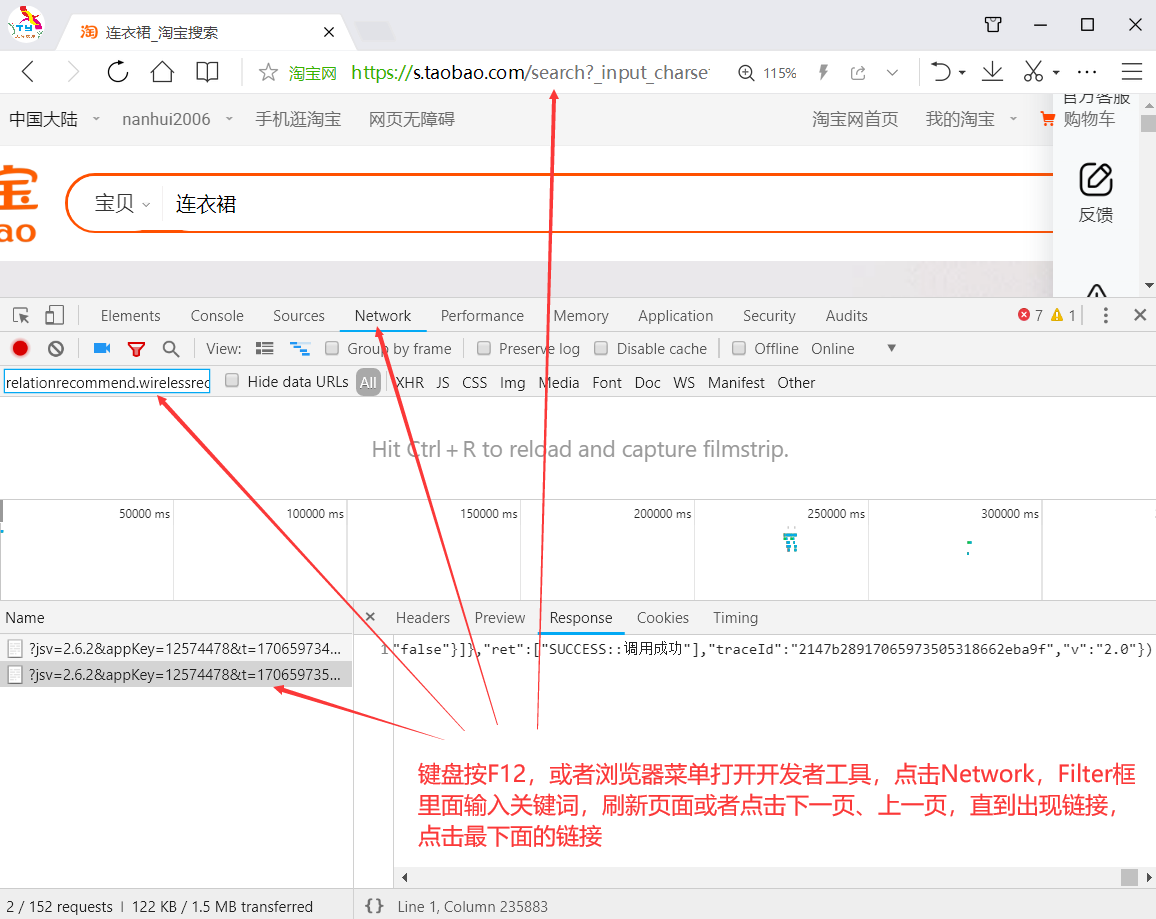Open network search magnifier icon
The width and height of the screenshot is (1156, 919).
[x=171, y=349]
